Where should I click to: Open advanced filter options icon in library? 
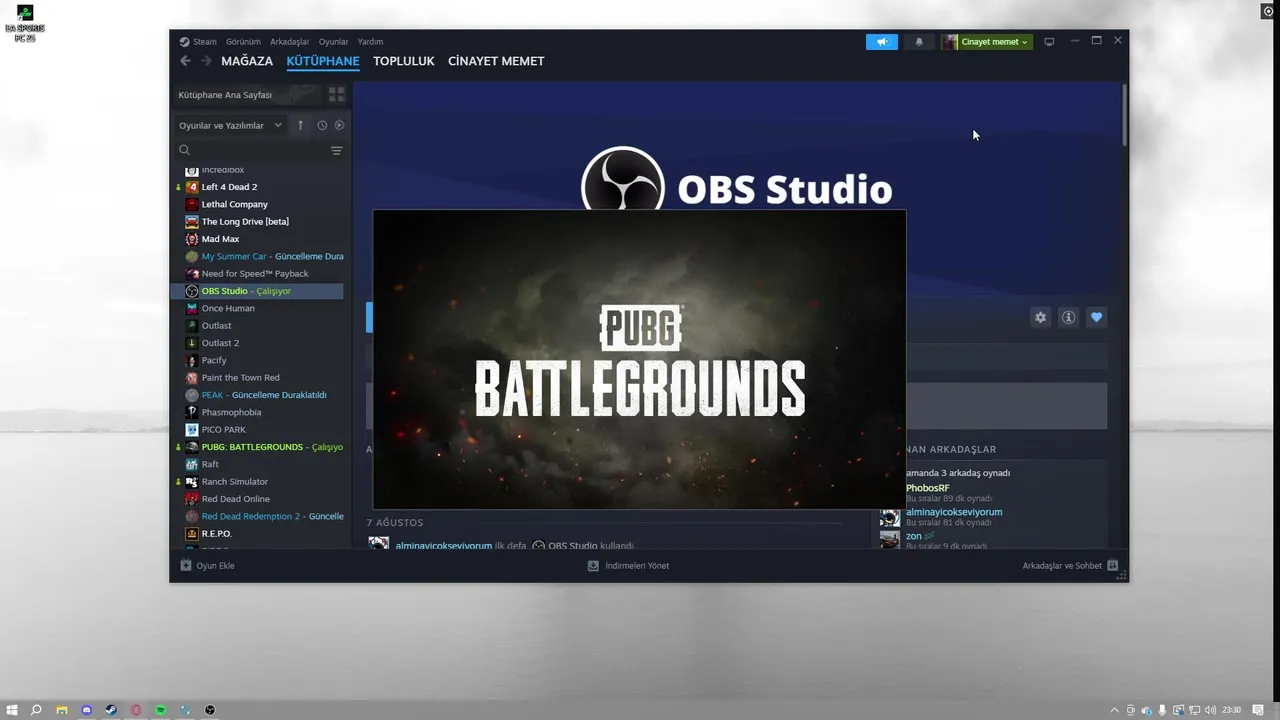[336, 150]
